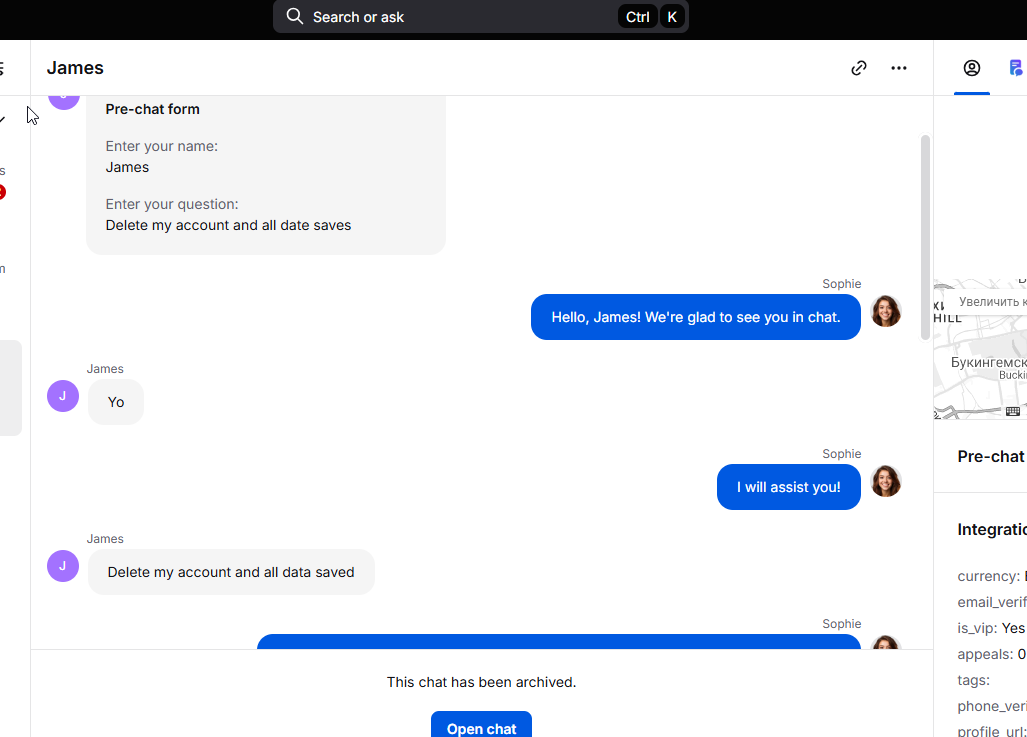The height and width of the screenshot is (737, 1027).
Task: Click the Ctrl shortcut key badge
Action: [x=637, y=17]
